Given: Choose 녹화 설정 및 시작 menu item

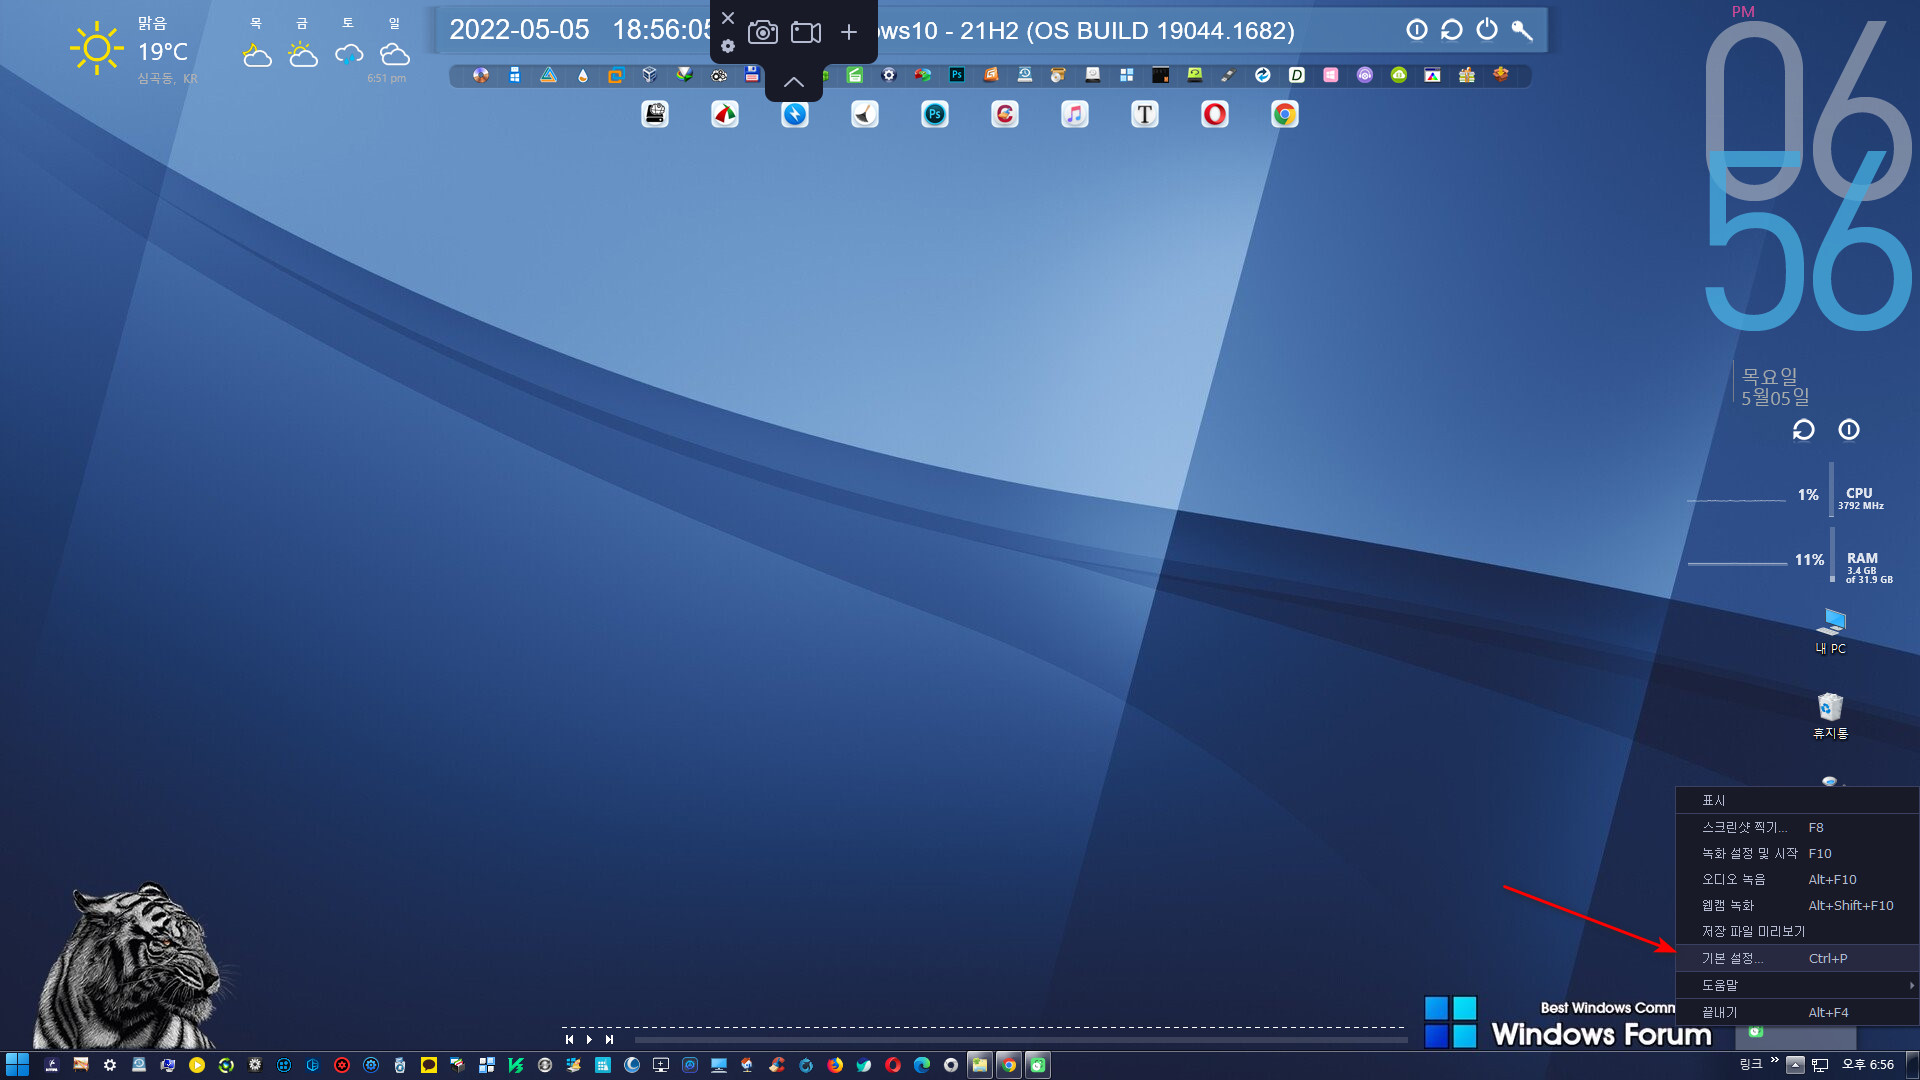Looking at the screenshot, I should click(x=1797, y=853).
